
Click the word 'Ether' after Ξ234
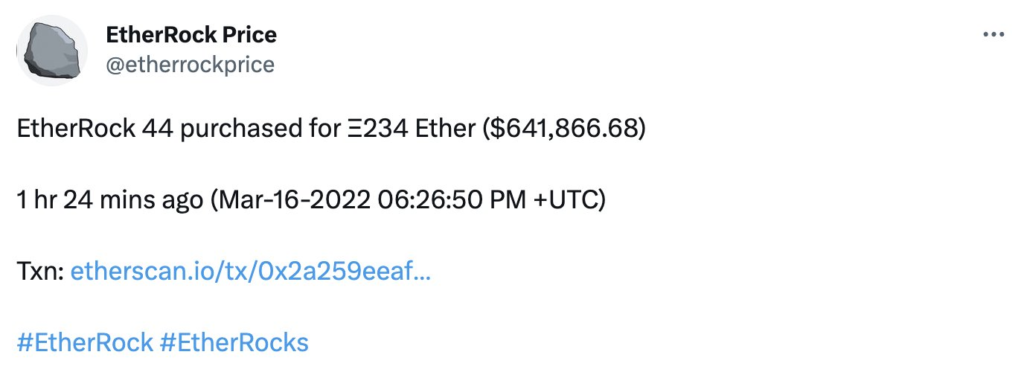(445, 129)
